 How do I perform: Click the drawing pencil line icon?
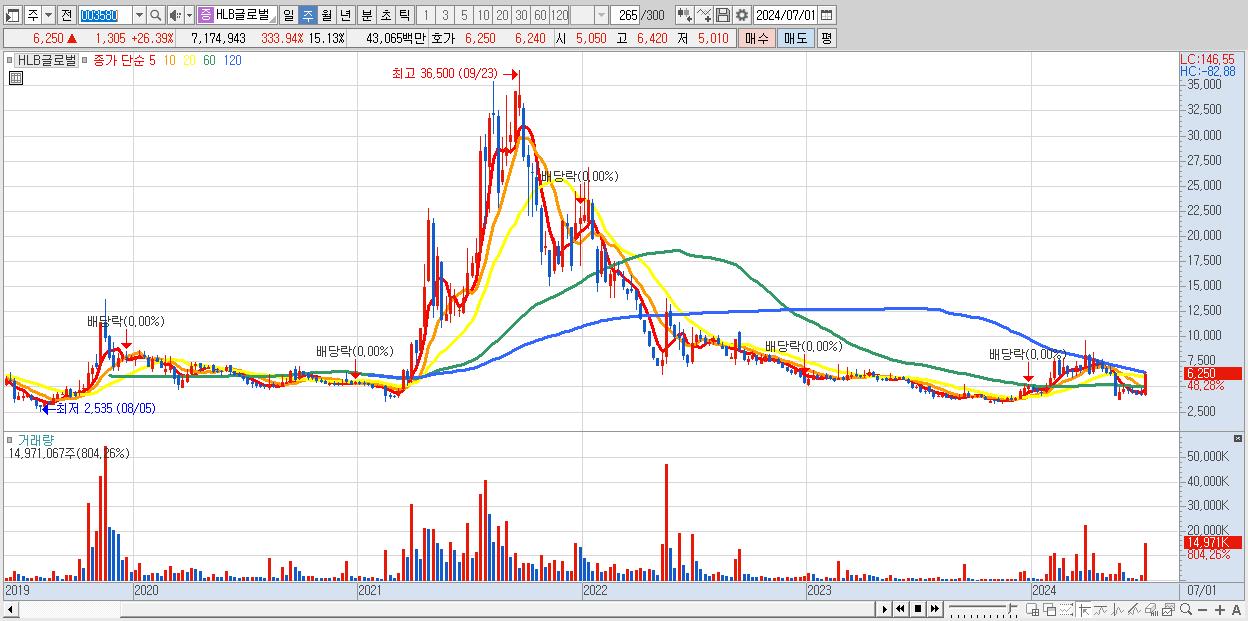pyautogui.click(x=1134, y=610)
